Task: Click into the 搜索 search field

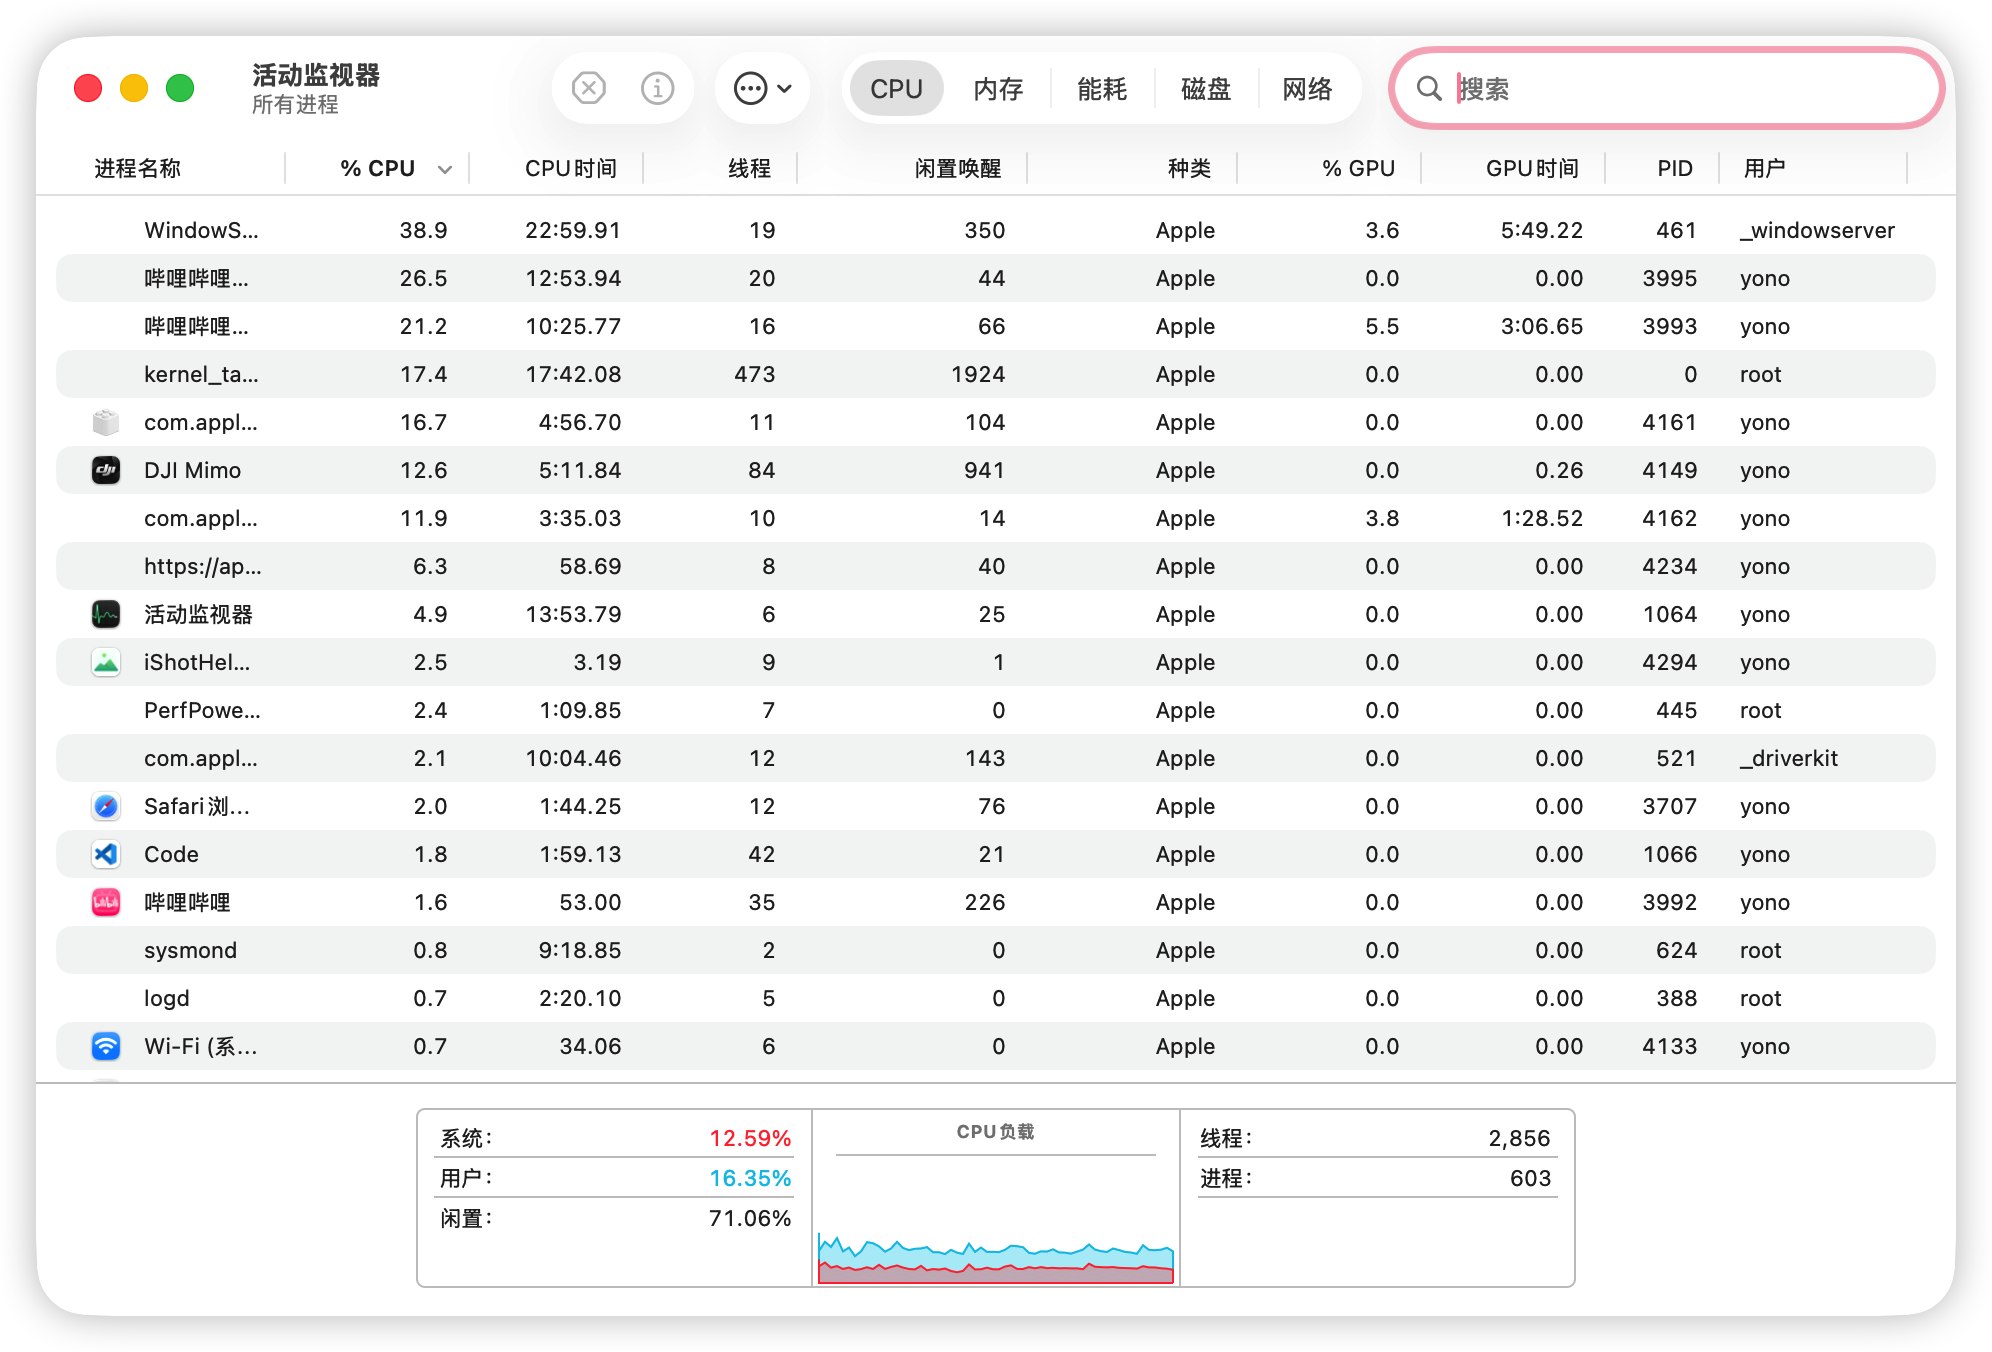Action: (1680, 89)
